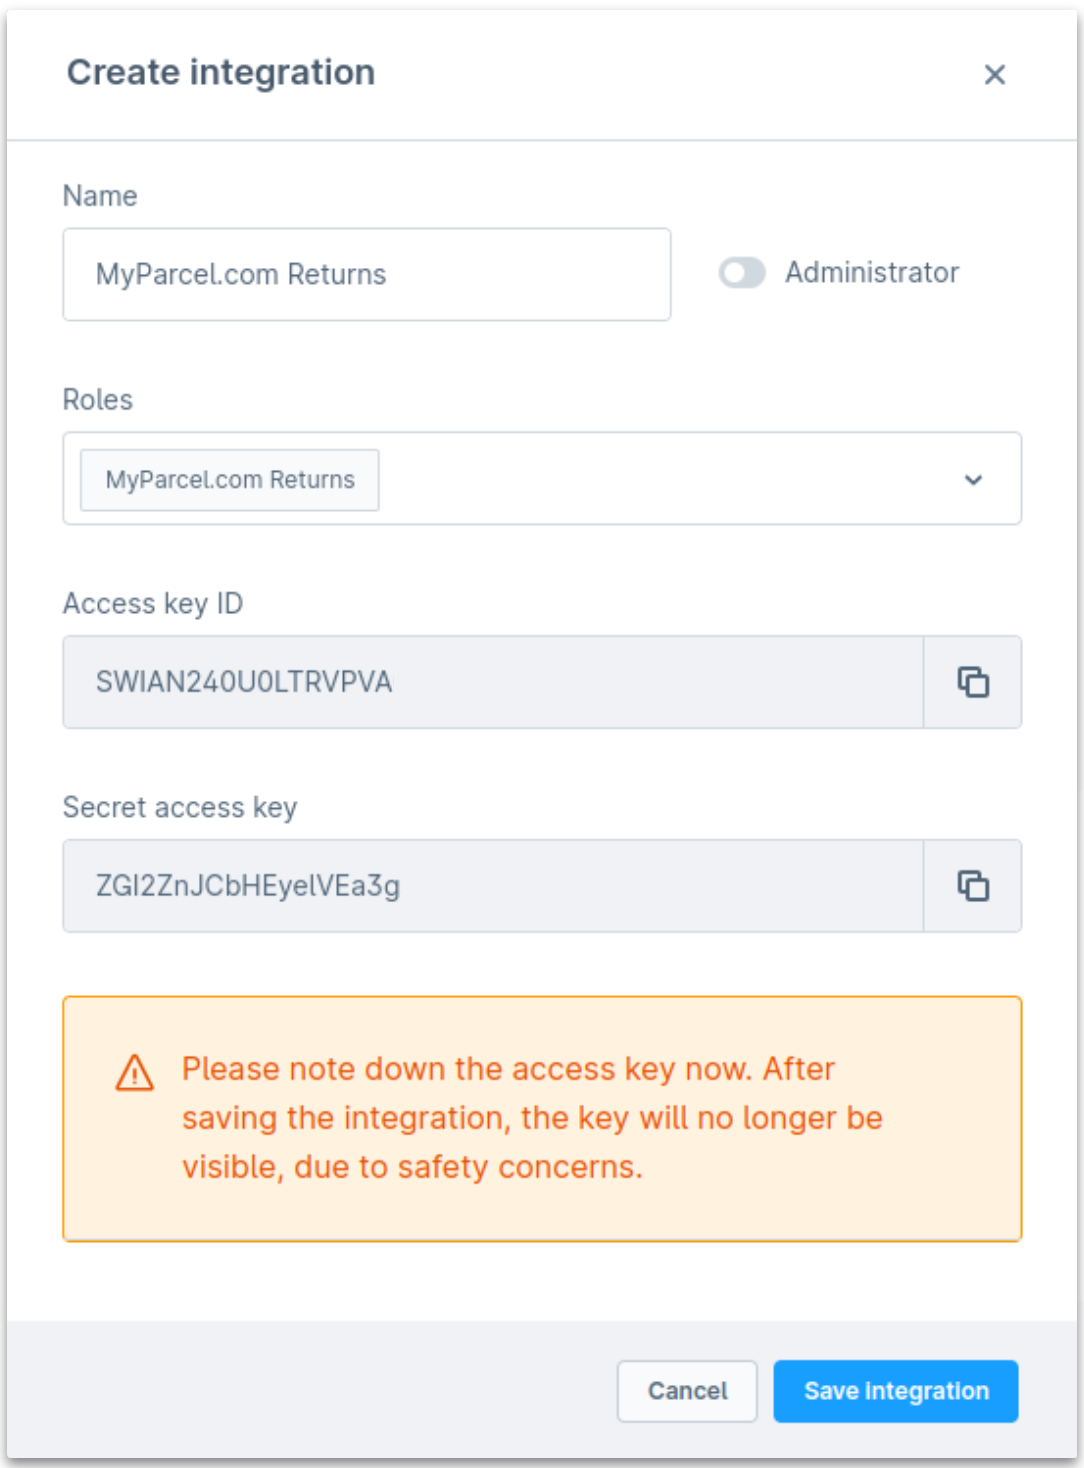Select the MyParcel.com Returns role chip
This screenshot has height=1468, width=1084.
pos(229,479)
